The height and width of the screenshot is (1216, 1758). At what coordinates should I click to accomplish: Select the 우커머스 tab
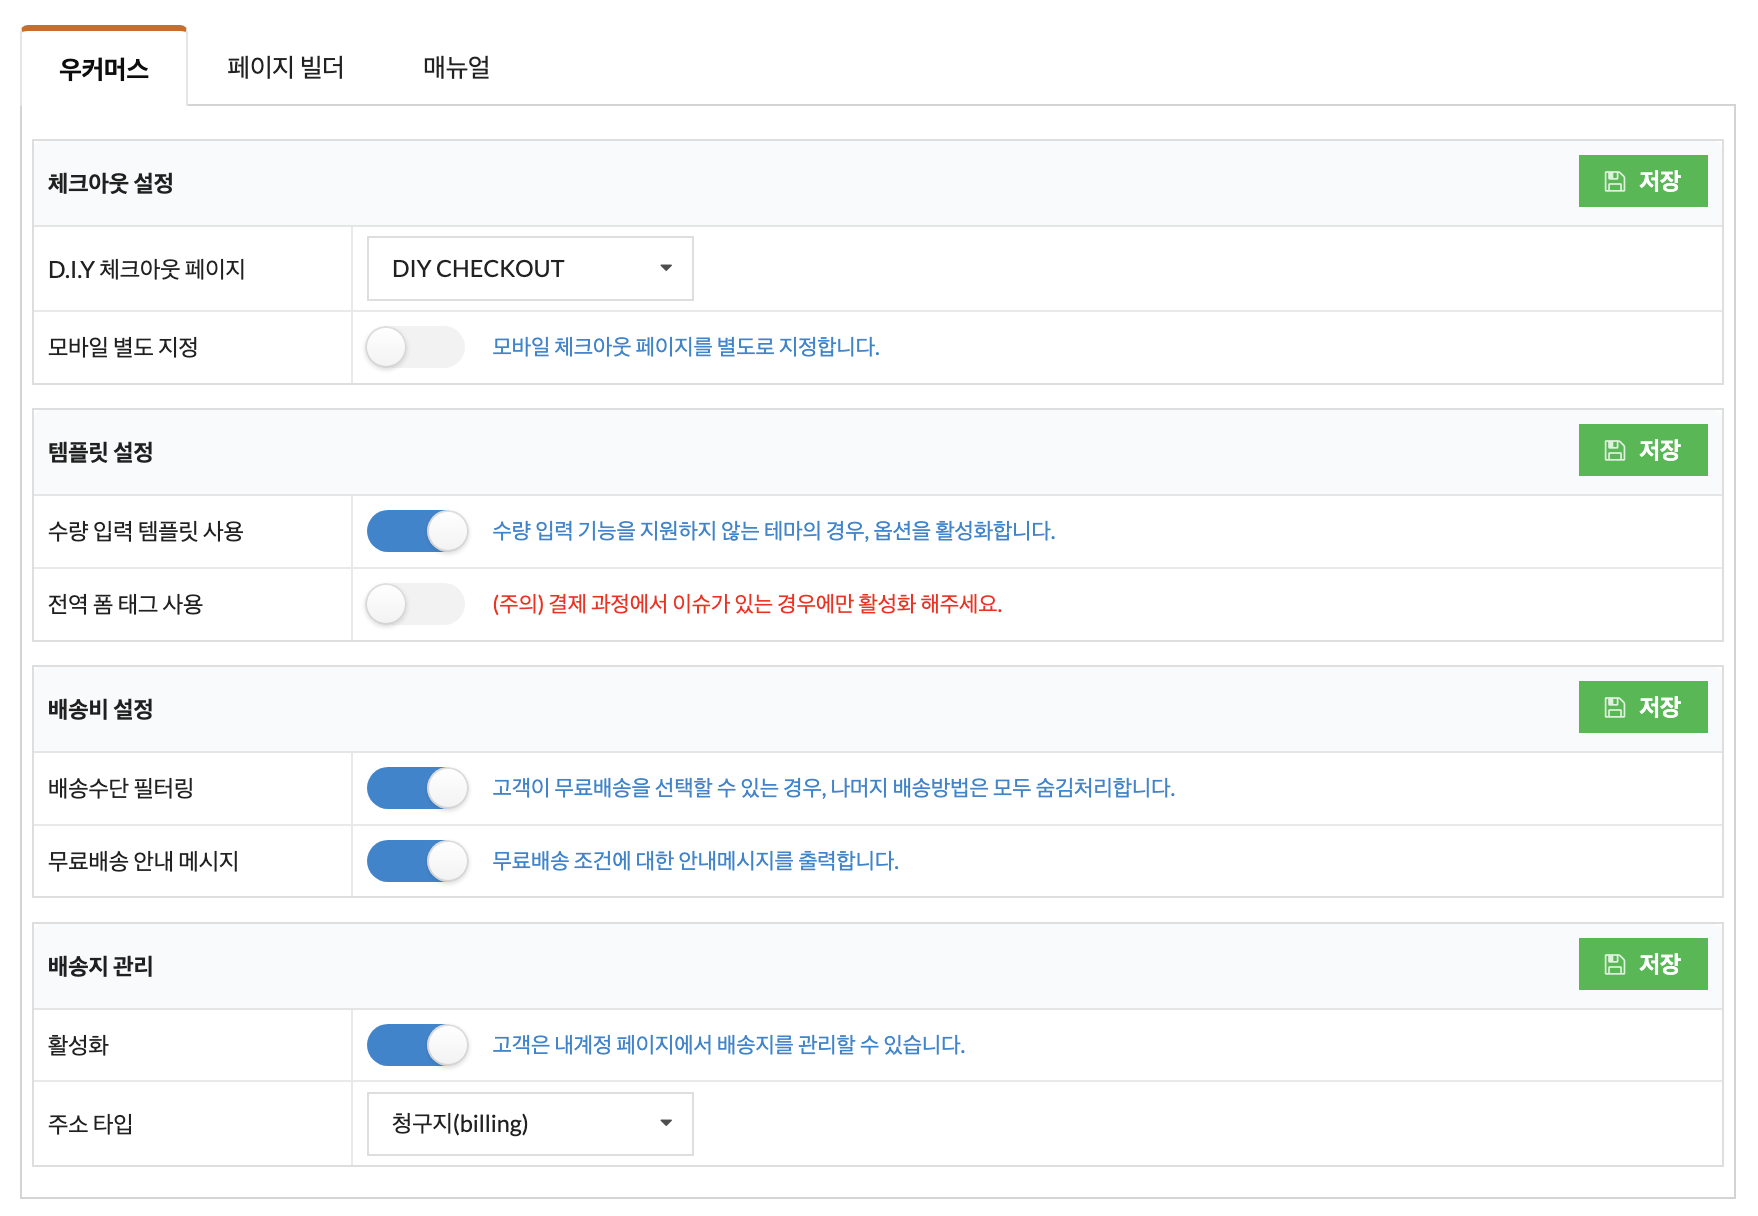(104, 68)
